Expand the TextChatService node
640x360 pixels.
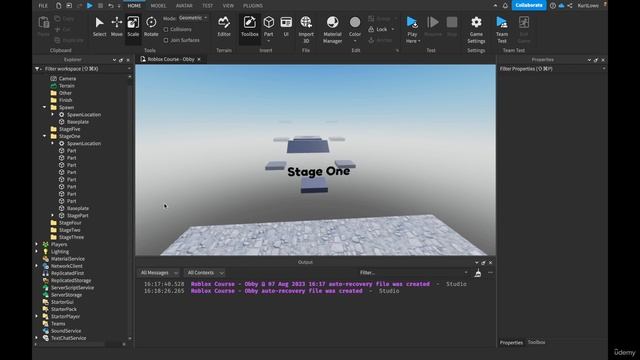point(37,338)
